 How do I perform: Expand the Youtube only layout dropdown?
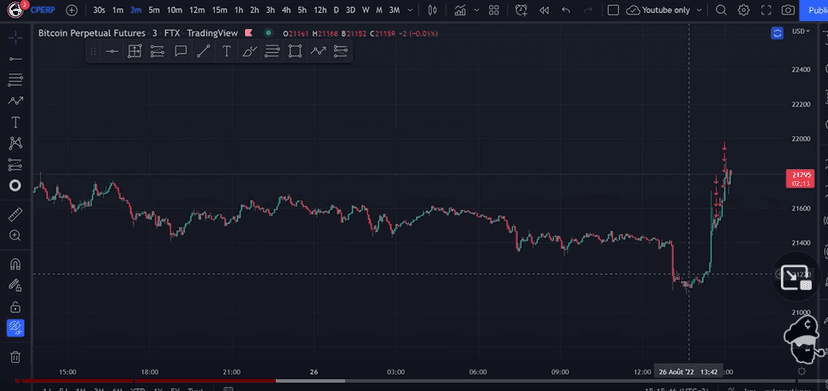coord(699,10)
